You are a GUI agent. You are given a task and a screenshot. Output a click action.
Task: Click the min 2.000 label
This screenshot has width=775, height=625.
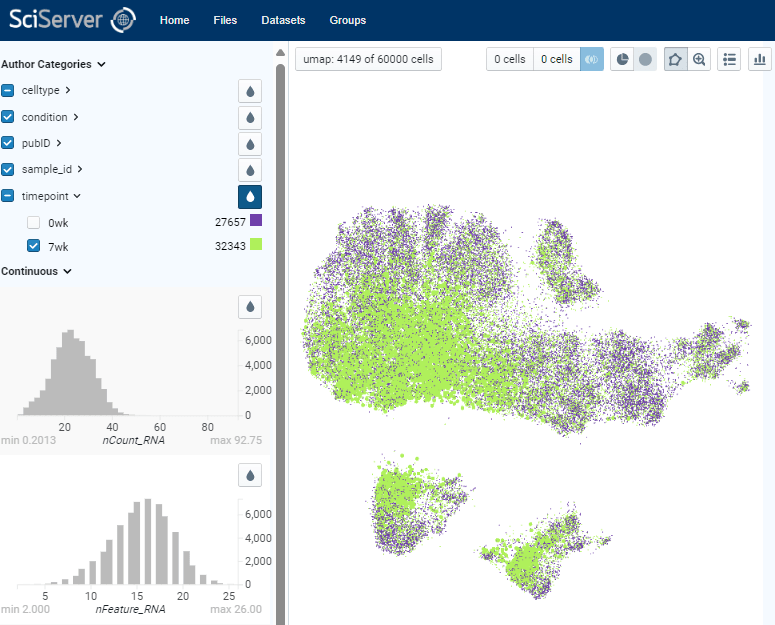point(25,609)
